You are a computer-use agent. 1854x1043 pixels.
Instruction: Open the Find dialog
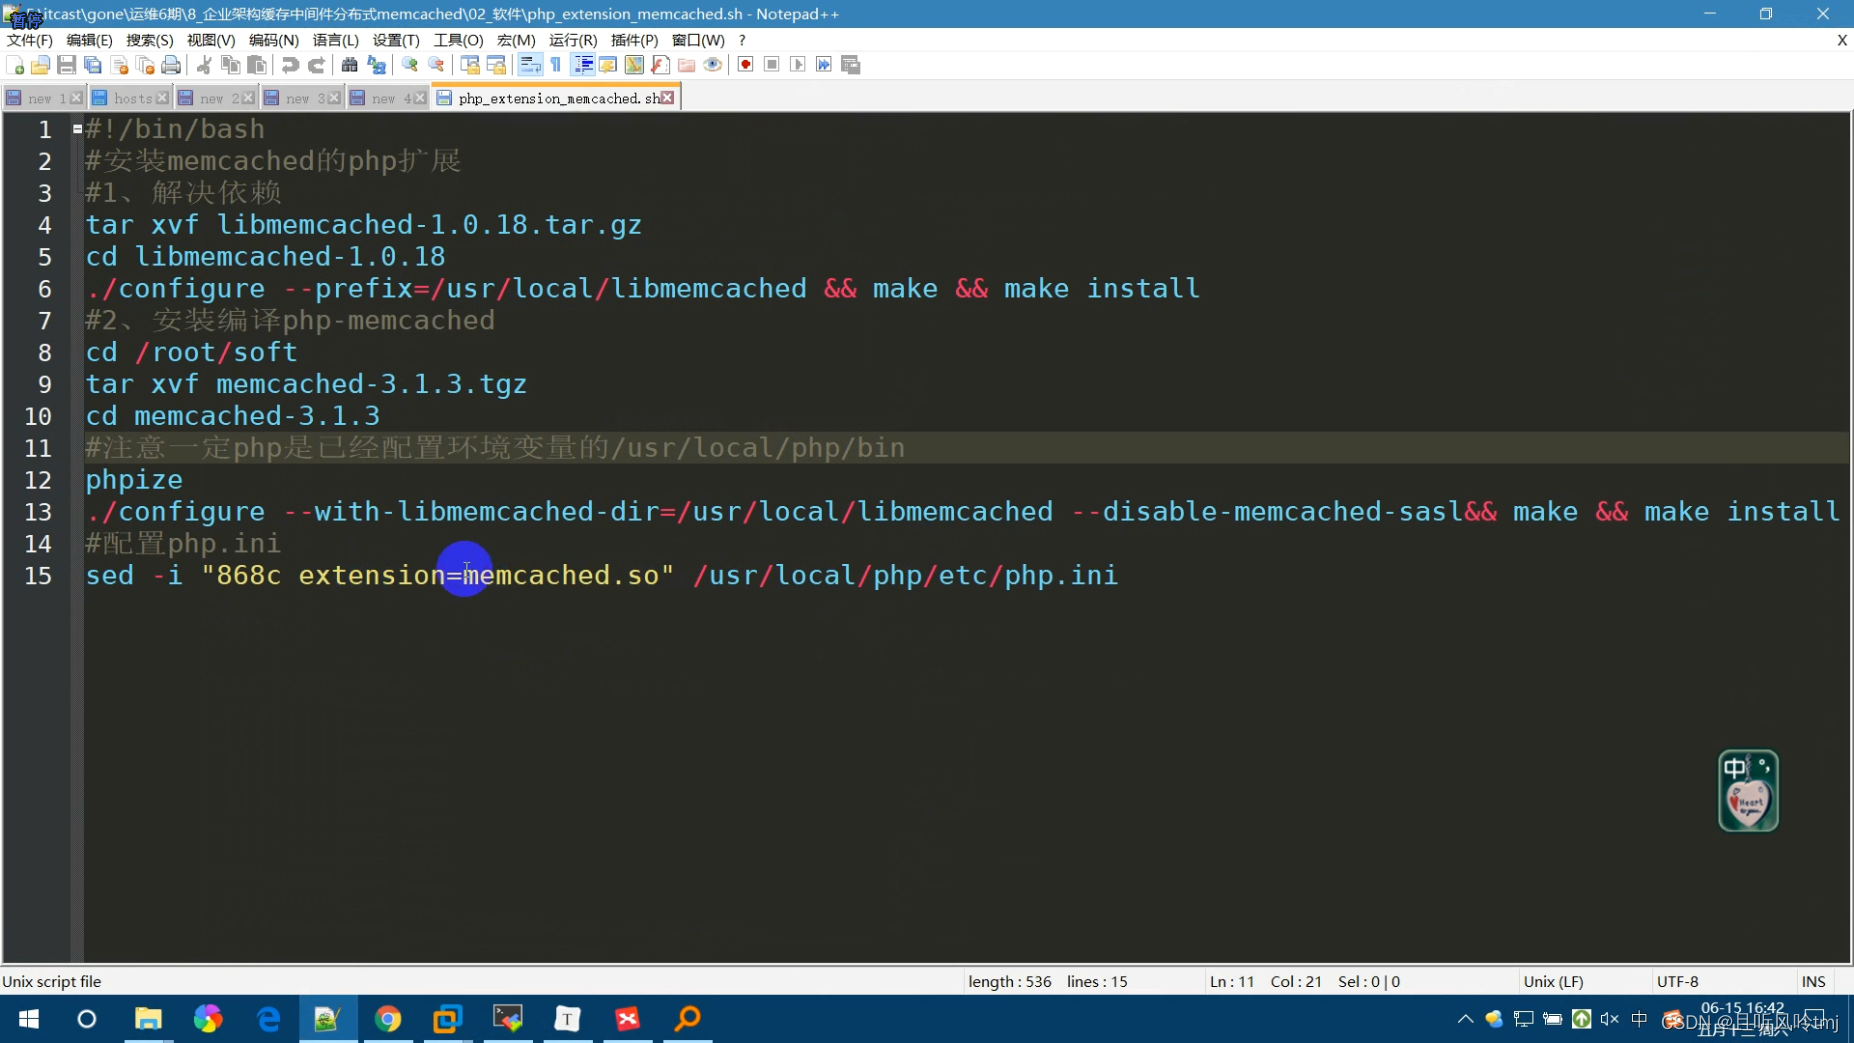[349, 64]
